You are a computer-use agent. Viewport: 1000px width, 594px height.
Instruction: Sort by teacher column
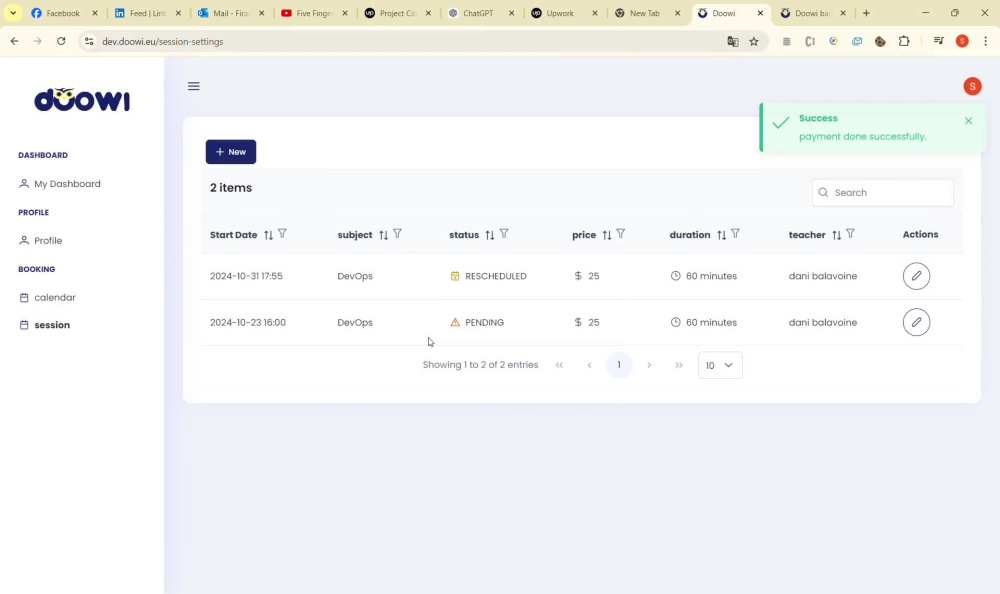pyautogui.click(x=837, y=235)
